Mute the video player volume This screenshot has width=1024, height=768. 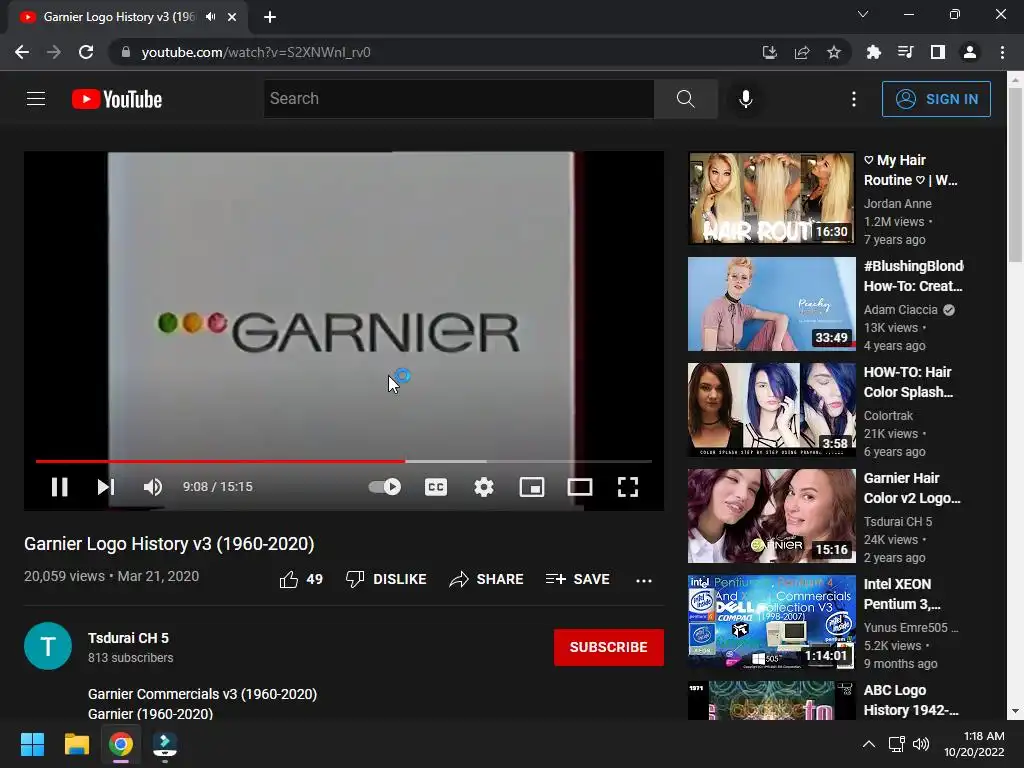coord(153,487)
